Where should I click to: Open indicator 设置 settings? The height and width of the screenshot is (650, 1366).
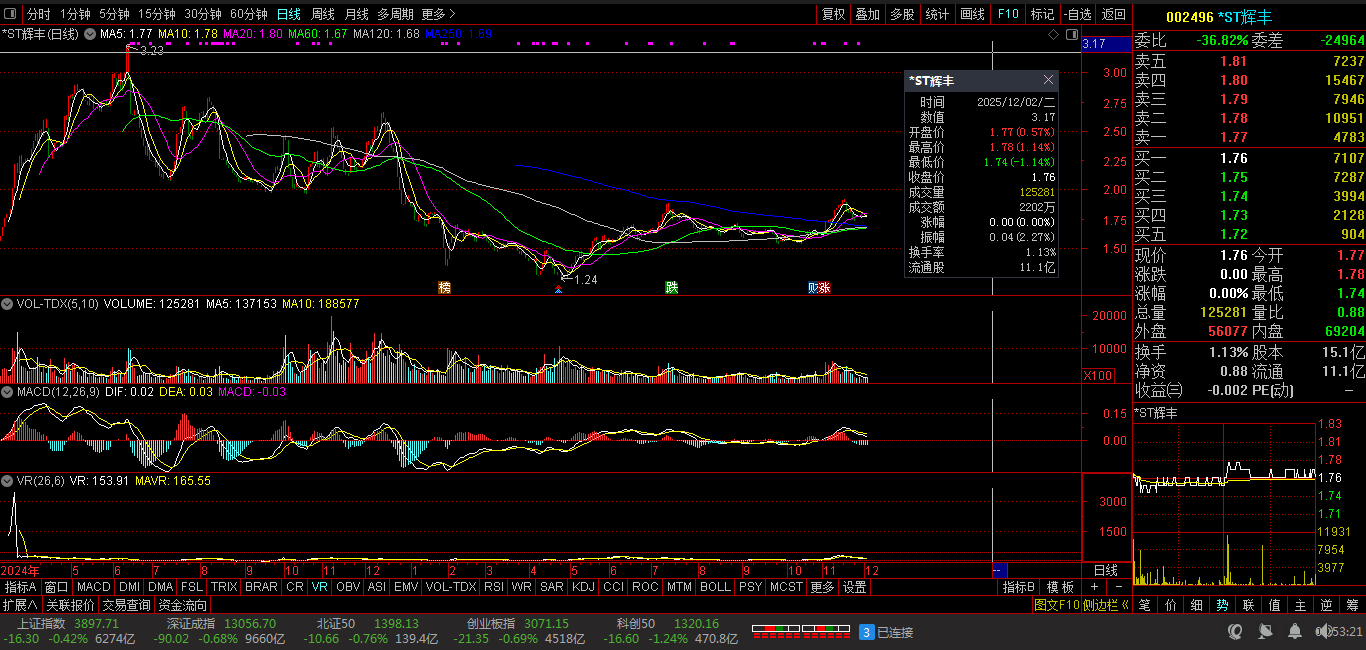854,587
